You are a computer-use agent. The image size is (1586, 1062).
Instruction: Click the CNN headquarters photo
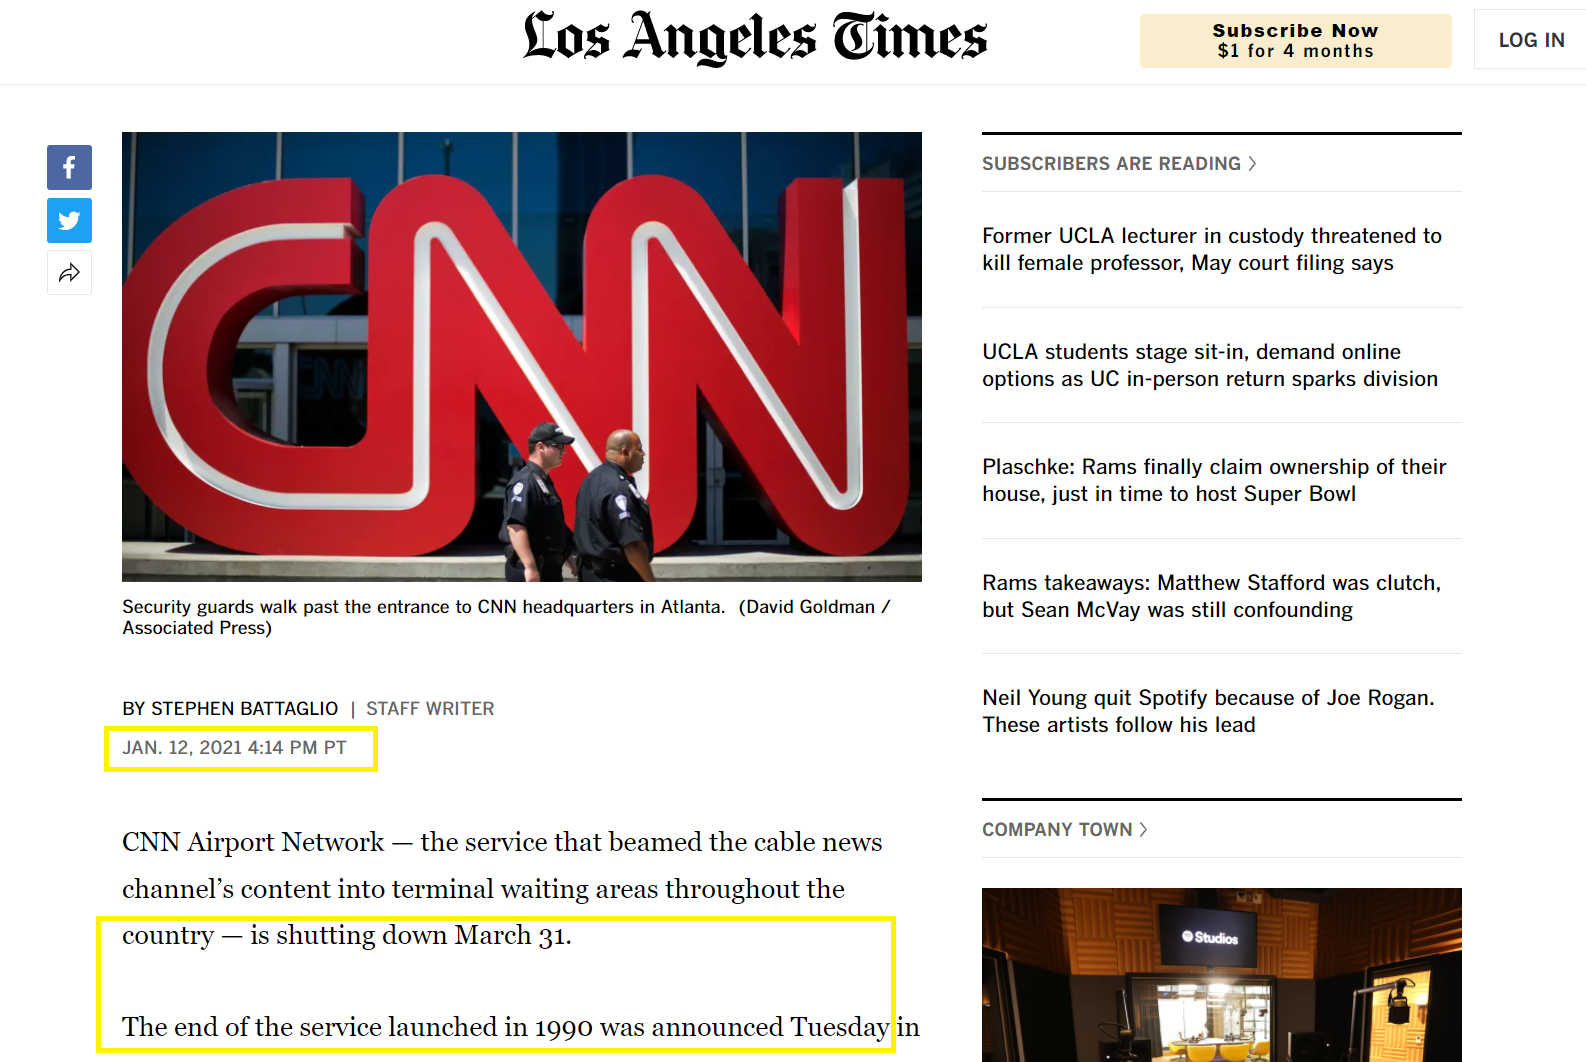[522, 357]
